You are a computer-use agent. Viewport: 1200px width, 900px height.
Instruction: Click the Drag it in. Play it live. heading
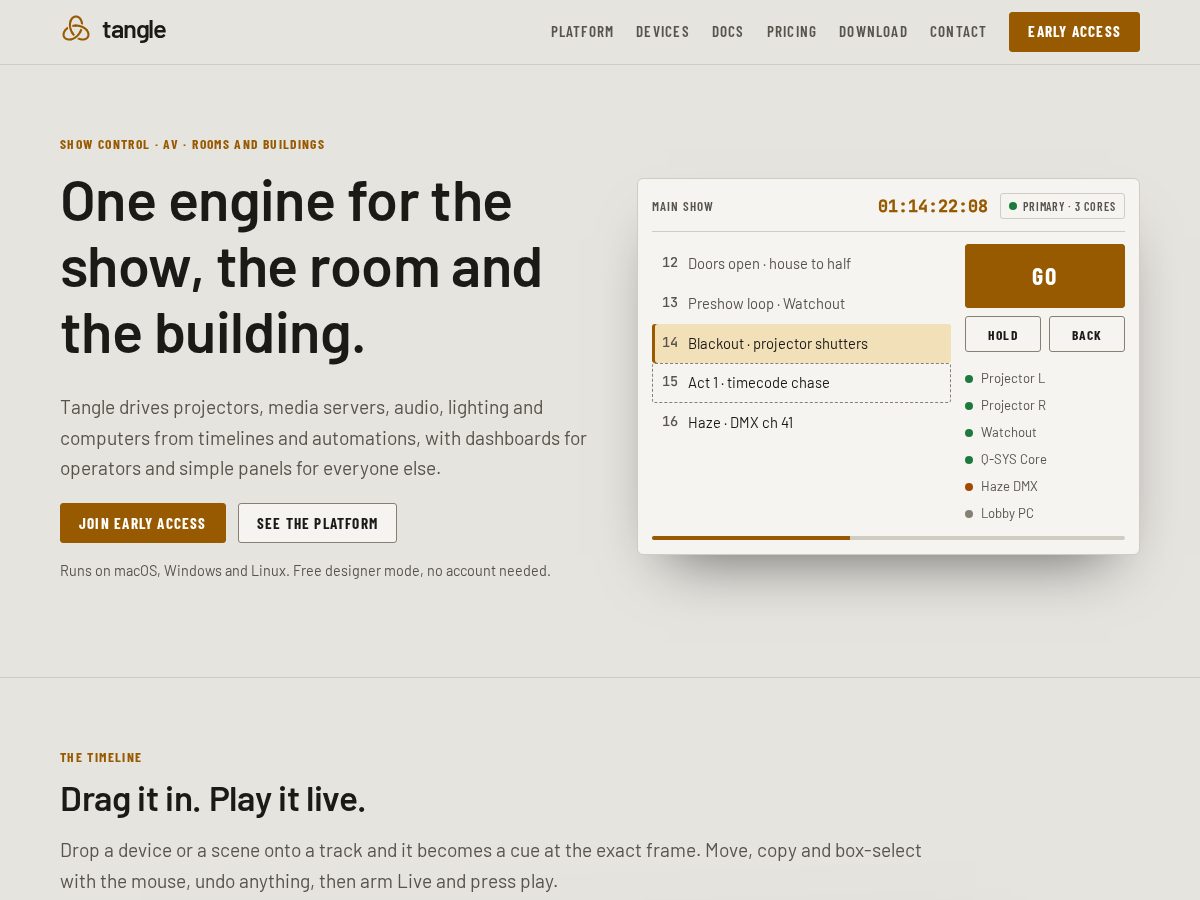pyautogui.click(x=213, y=798)
